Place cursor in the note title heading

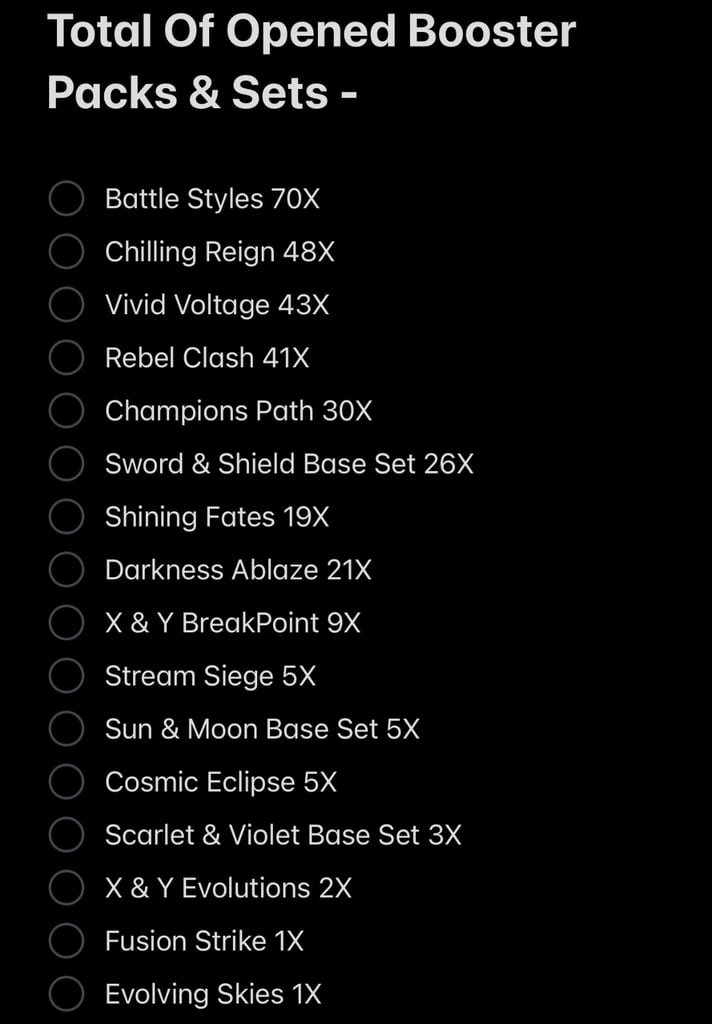pyautogui.click(x=312, y=61)
